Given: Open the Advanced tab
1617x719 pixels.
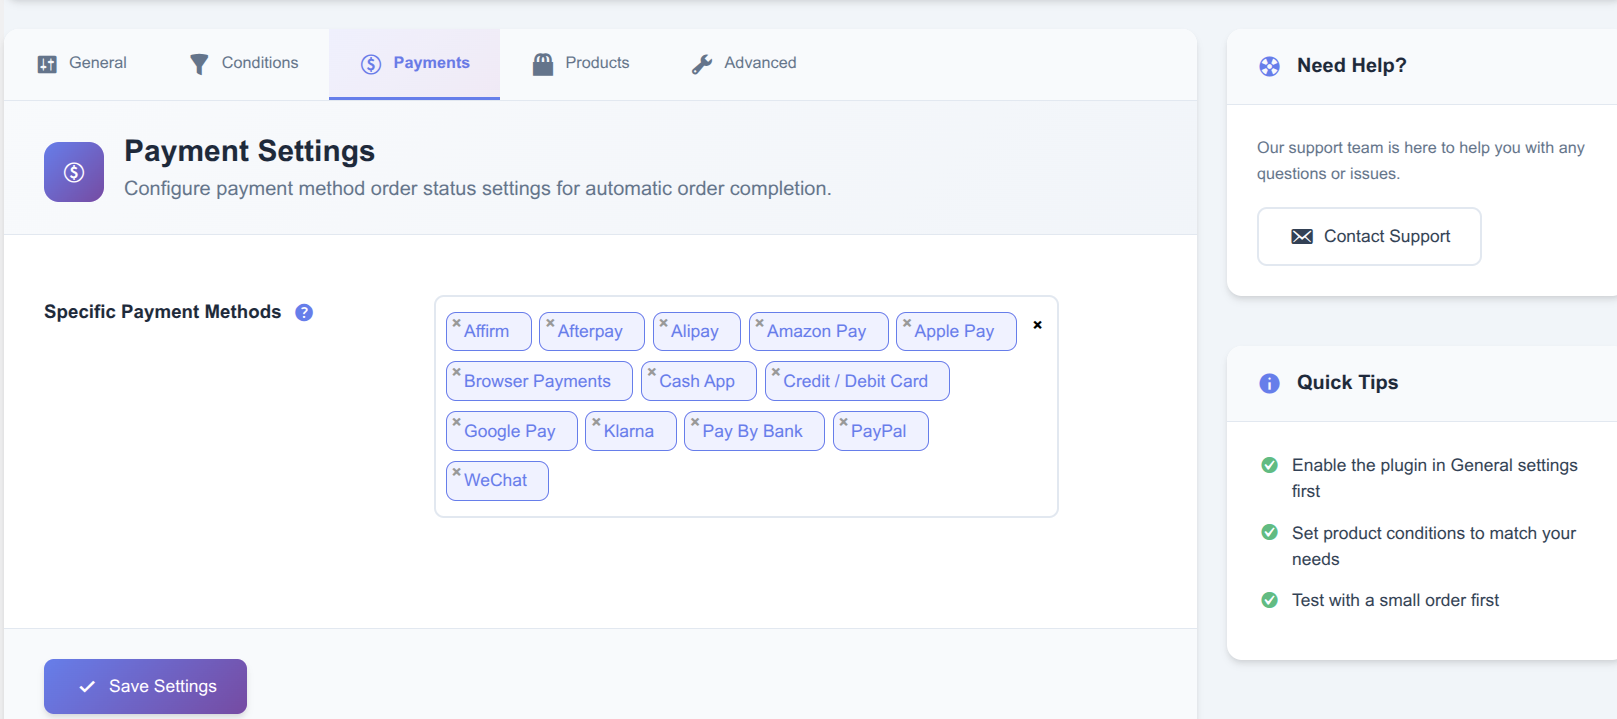Looking at the screenshot, I should tap(744, 63).
